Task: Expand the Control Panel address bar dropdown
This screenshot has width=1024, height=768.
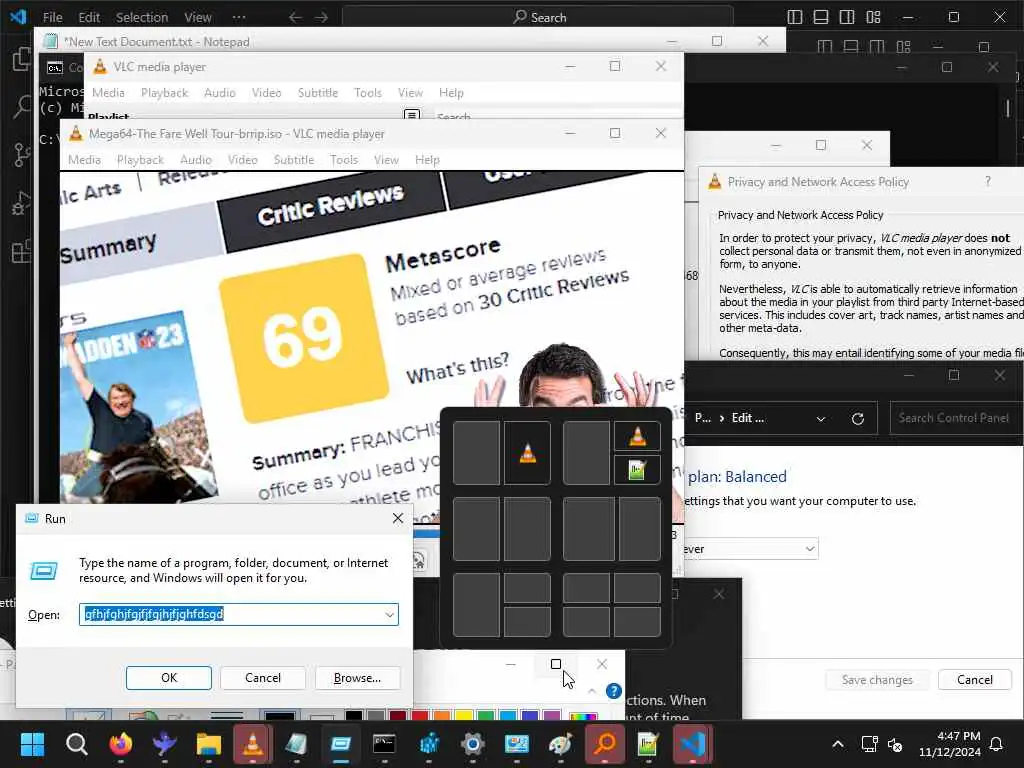Action: pos(821,419)
